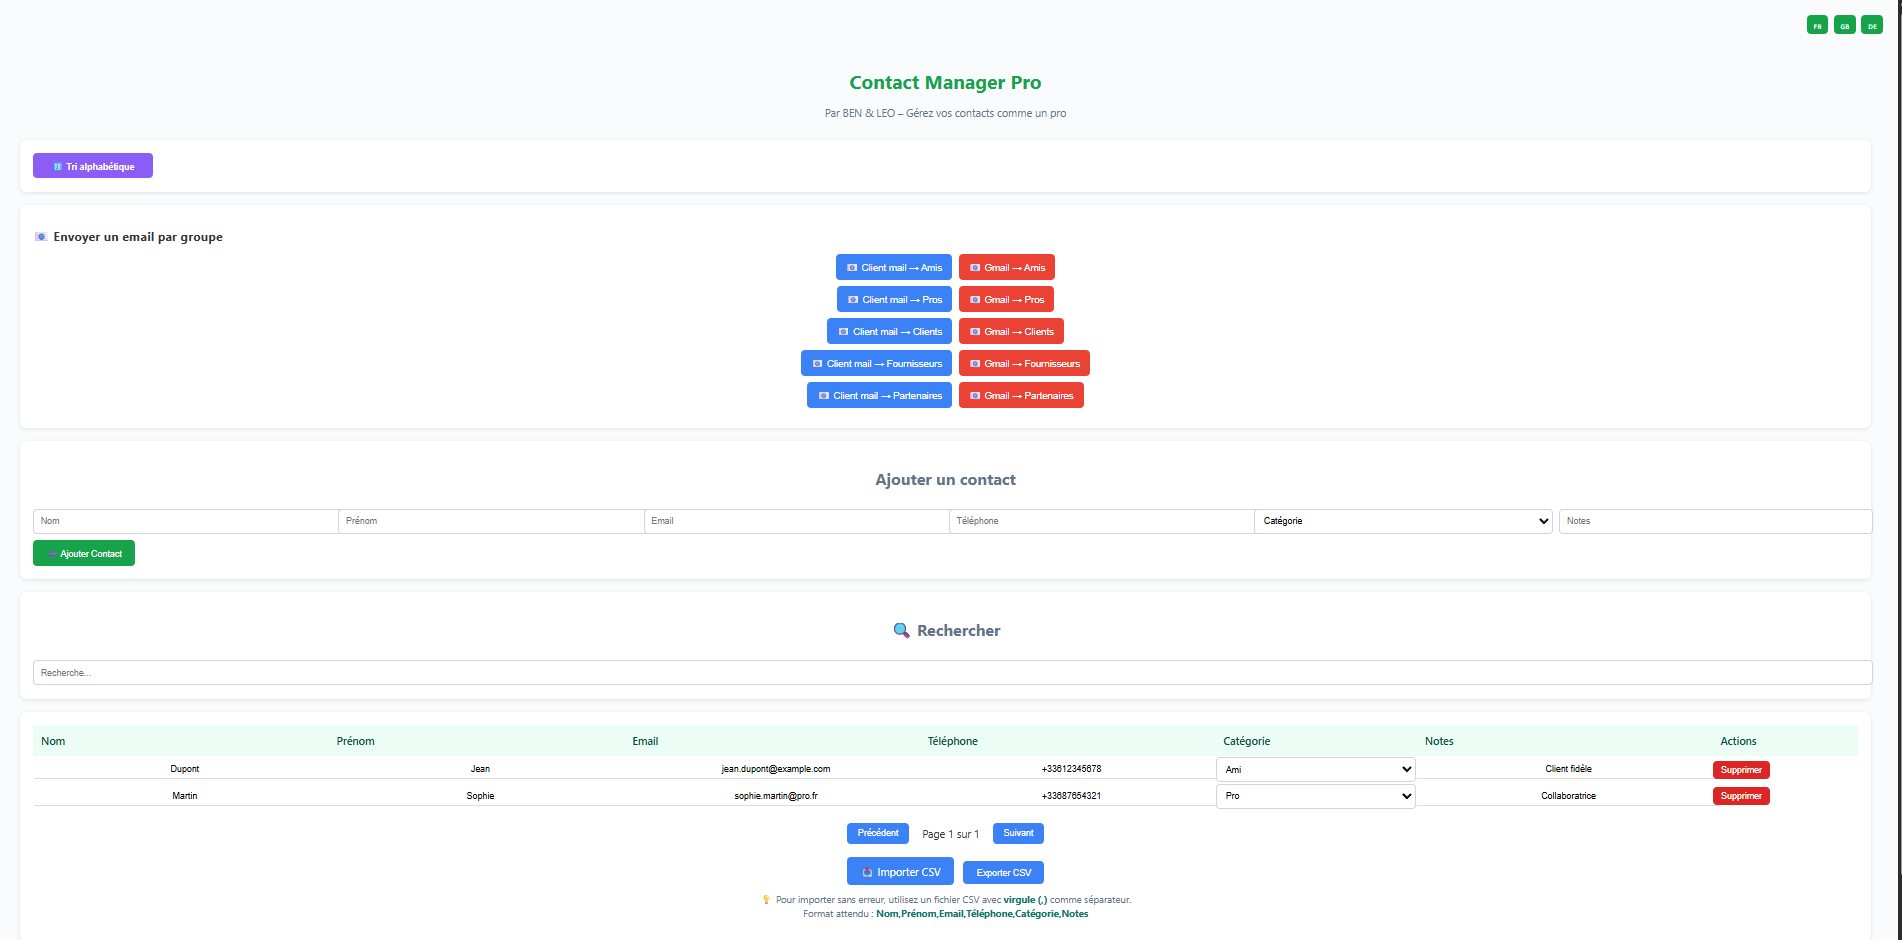This screenshot has height=940, width=1902.
Task: Send Client mail to Amis group
Action: [x=894, y=267]
